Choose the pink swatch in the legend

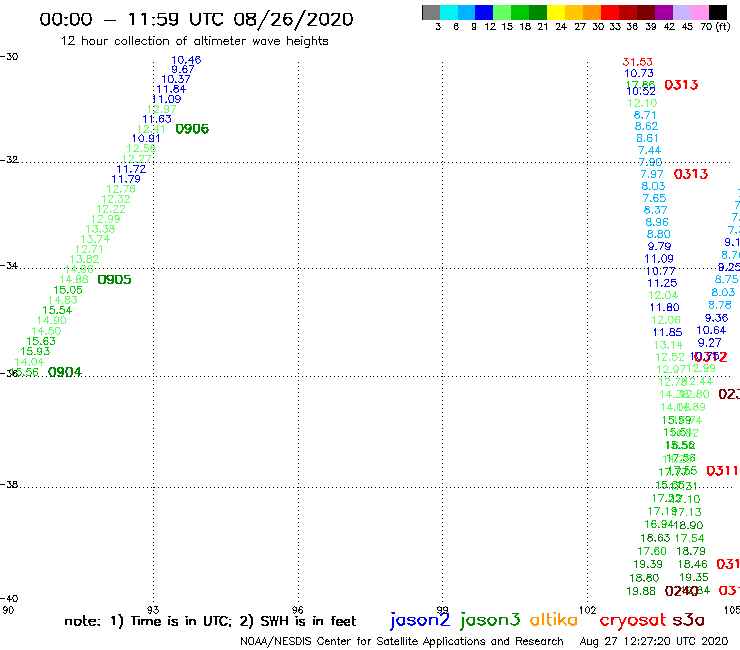click(700, 12)
